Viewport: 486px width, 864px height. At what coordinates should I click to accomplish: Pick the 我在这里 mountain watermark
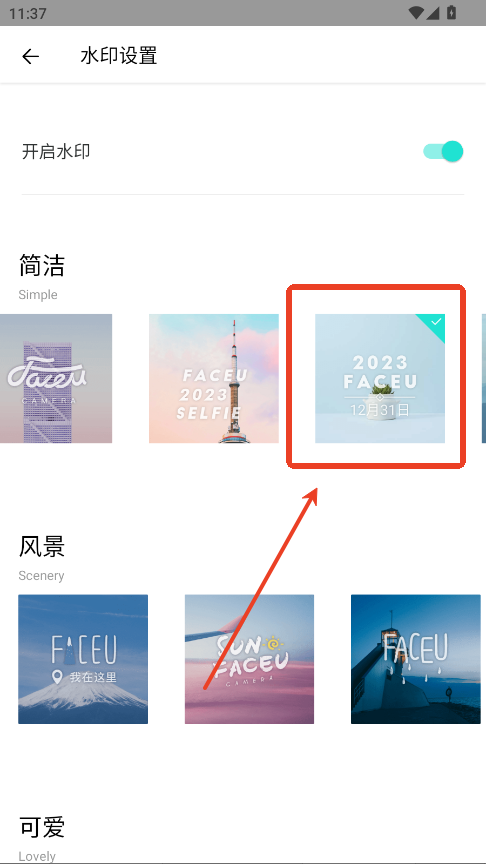(x=83, y=659)
